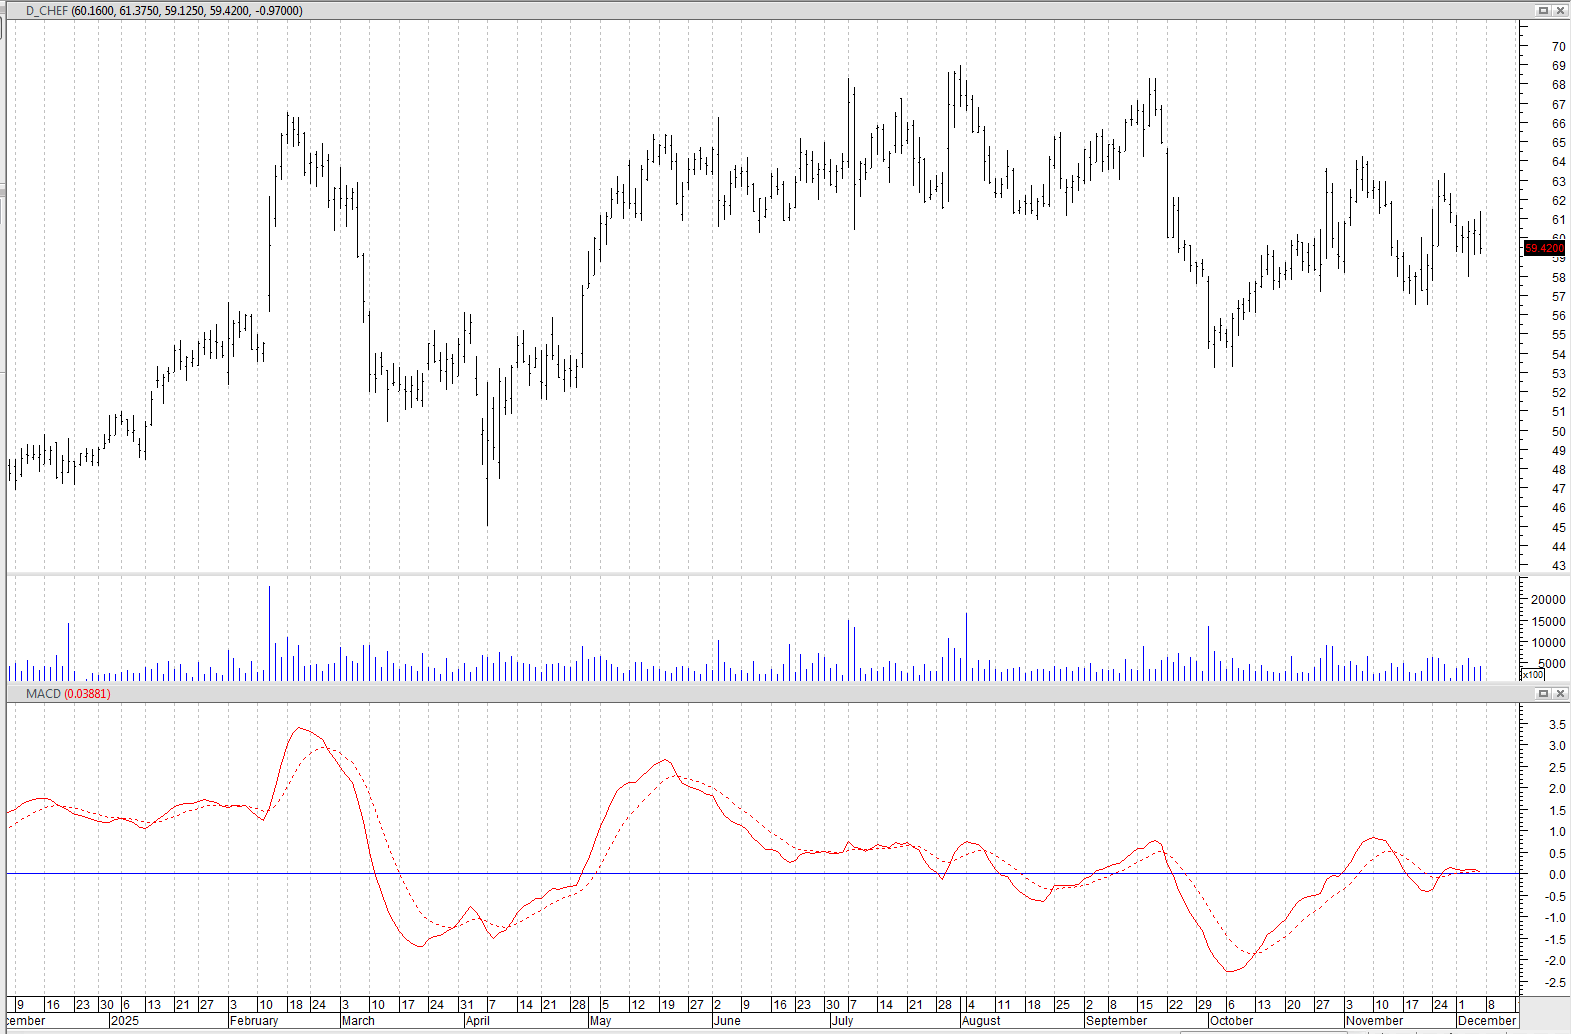Click the OHLC values in chart title
This screenshot has height=1034, width=1572.
(x=187, y=11)
